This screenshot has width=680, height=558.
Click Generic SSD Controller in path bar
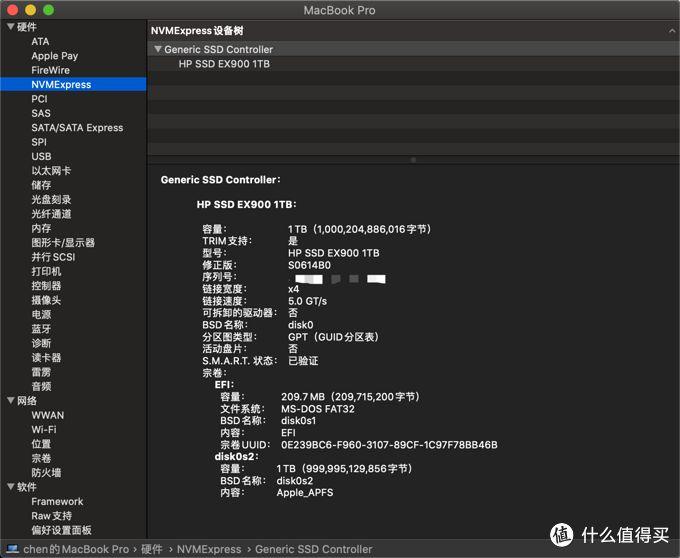pyautogui.click(x=314, y=549)
